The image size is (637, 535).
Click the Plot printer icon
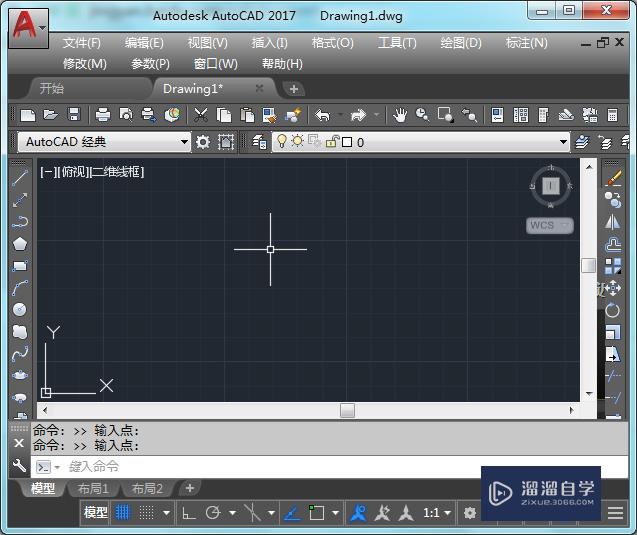point(103,115)
